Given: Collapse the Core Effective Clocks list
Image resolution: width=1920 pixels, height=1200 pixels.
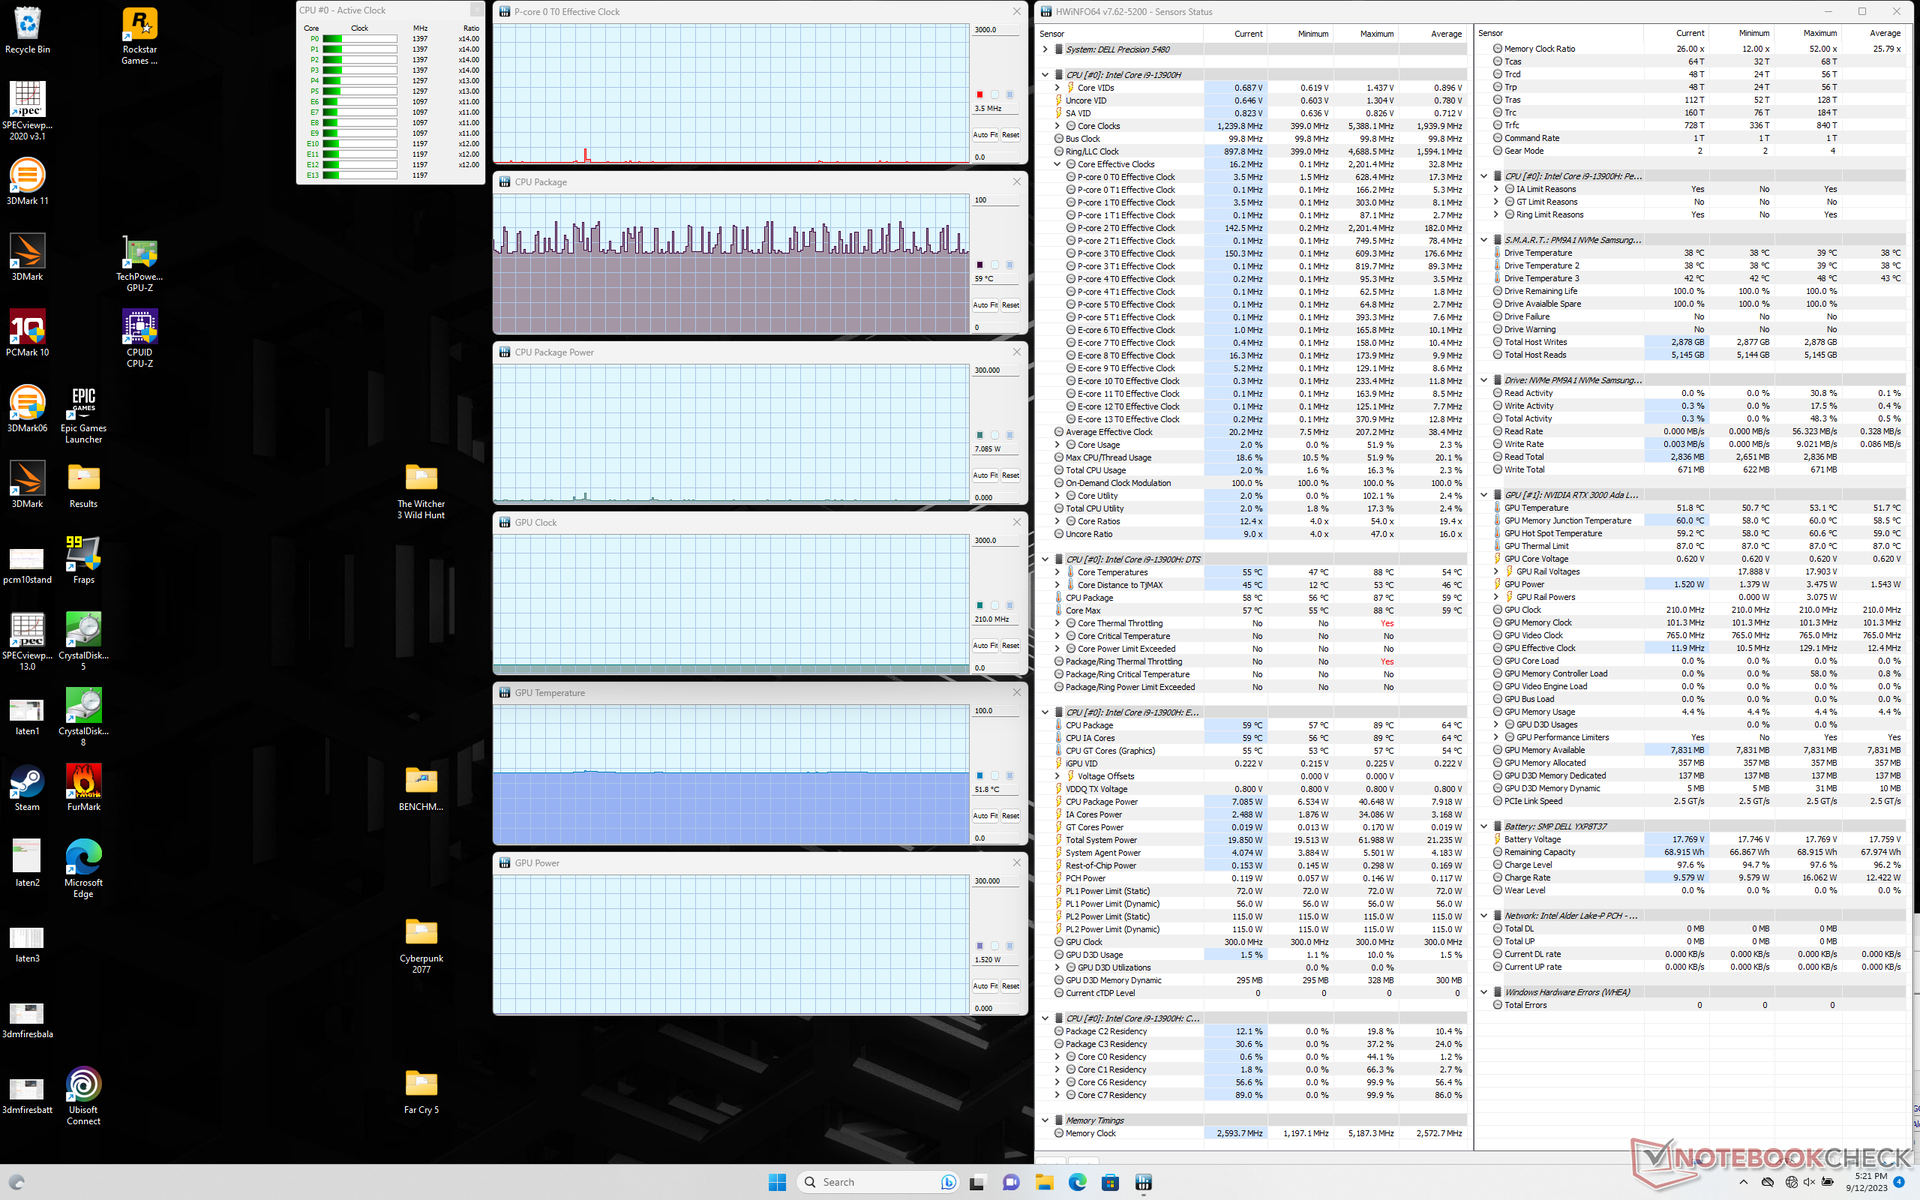Looking at the screenshot, I should (x=1057, y=164).
